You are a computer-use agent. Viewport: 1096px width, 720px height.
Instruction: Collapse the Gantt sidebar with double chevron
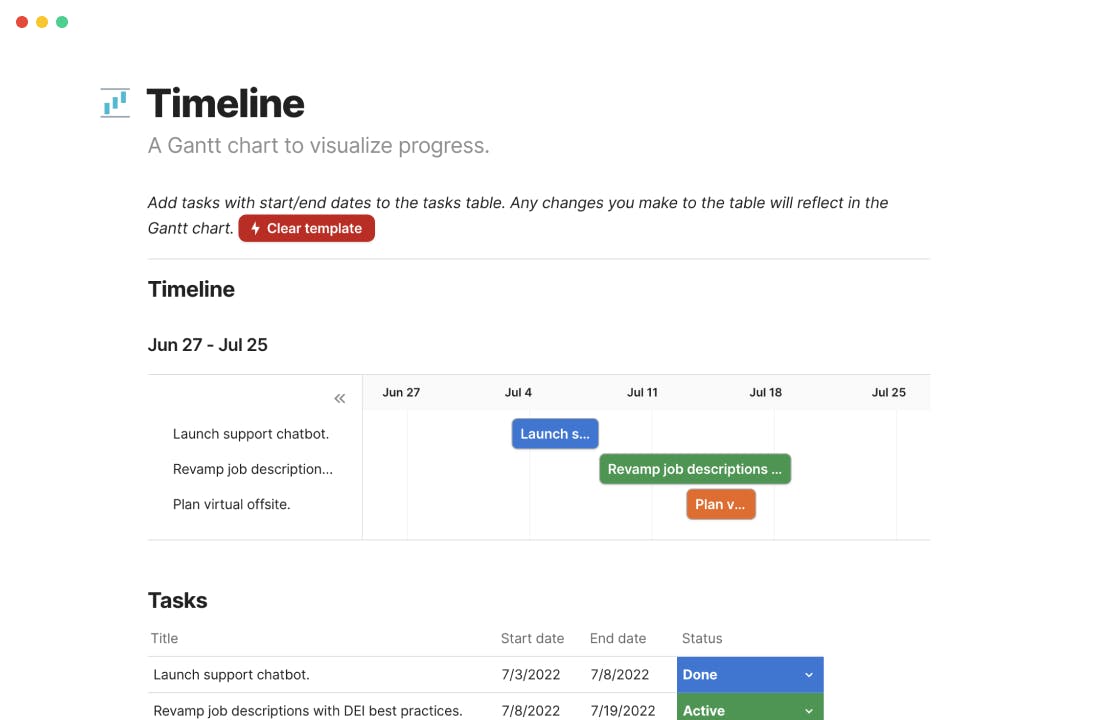(x=340, y=398)
